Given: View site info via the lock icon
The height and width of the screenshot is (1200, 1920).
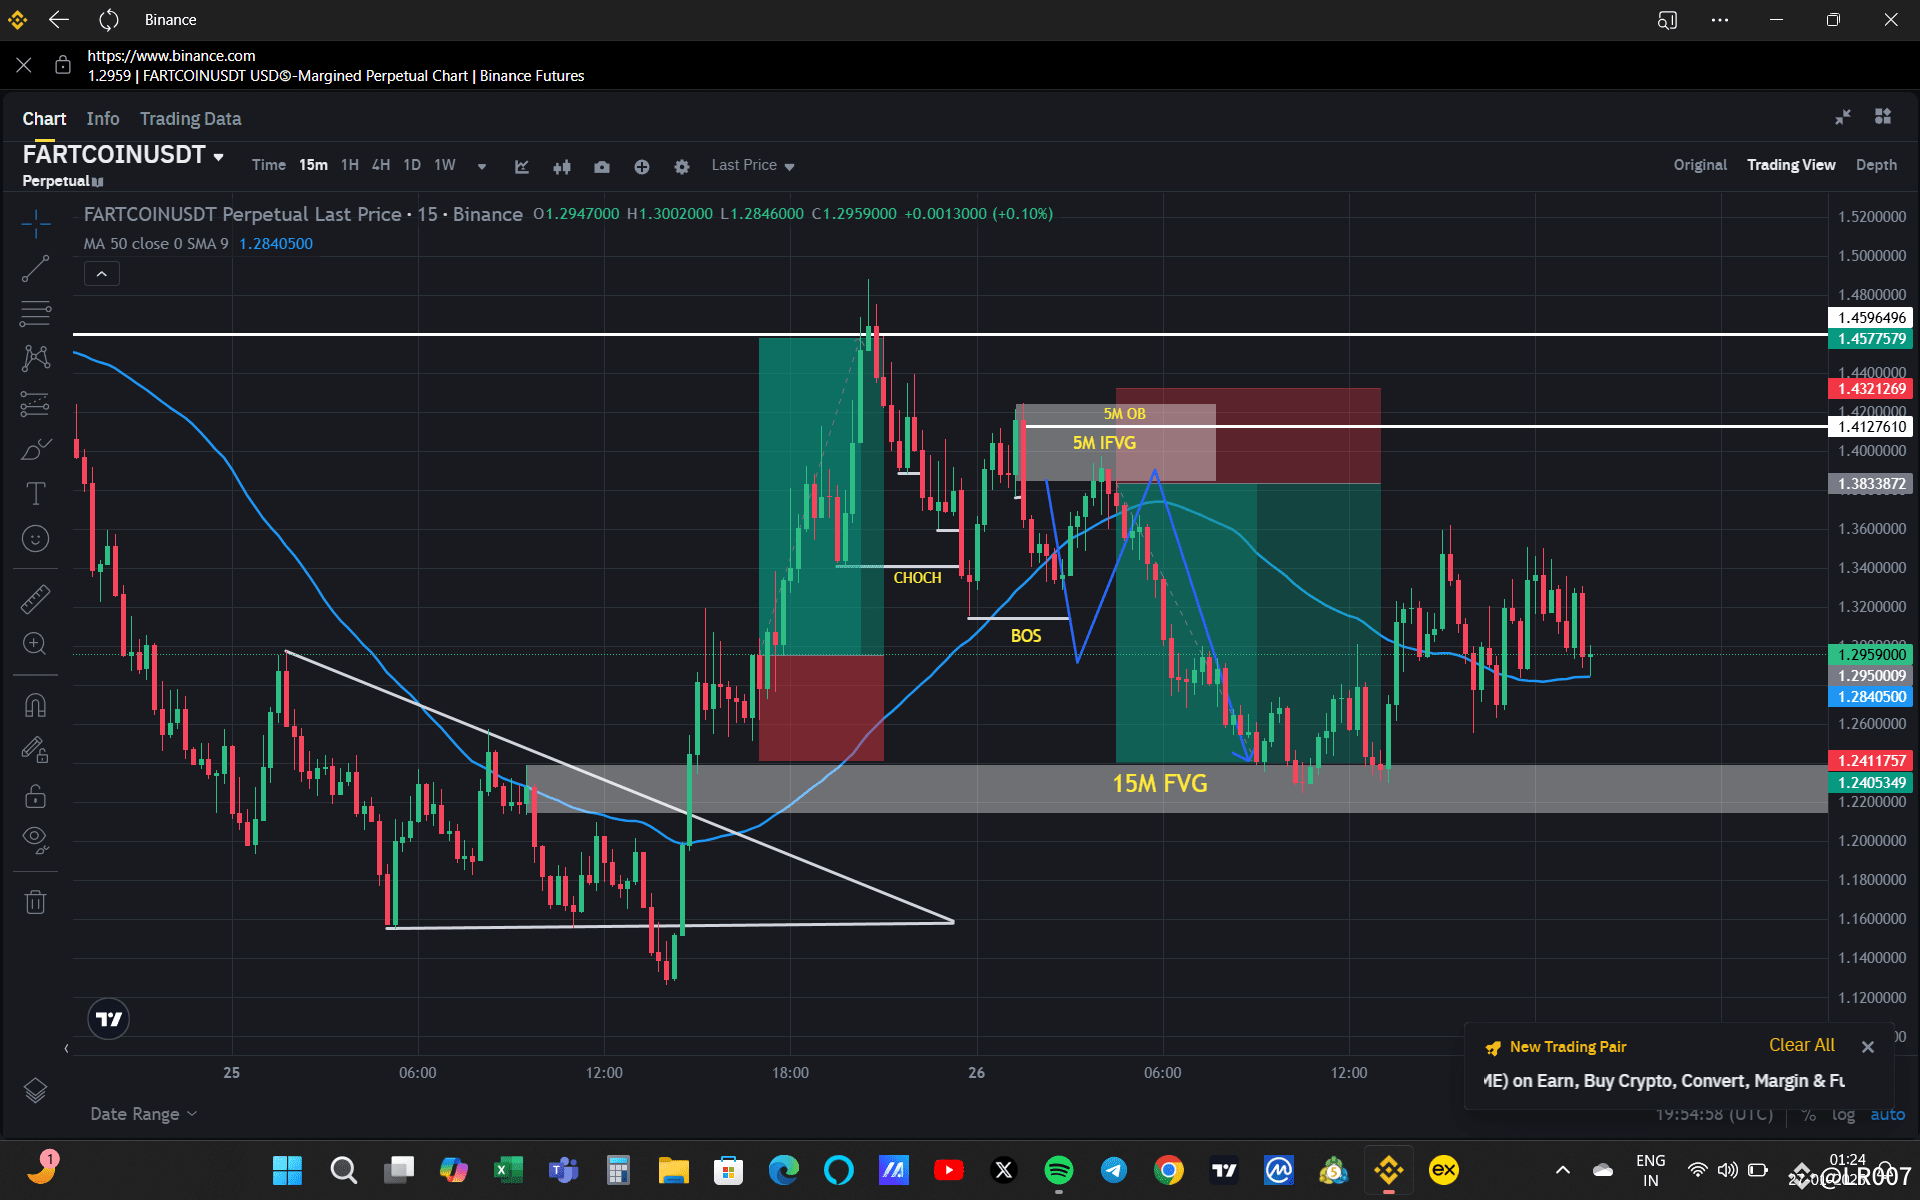Looking at the screenshot, I should [63, 65].
